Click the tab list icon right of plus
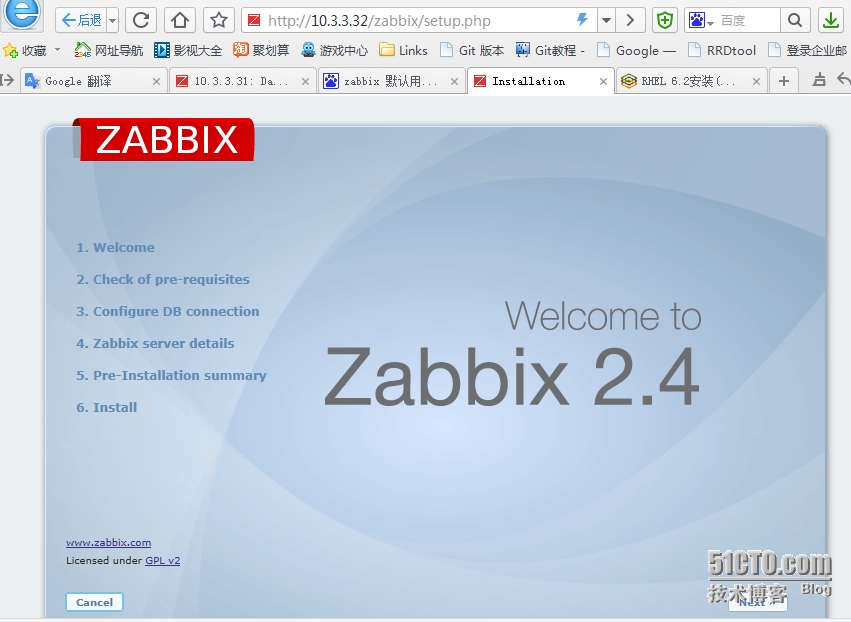 [819, 80]
